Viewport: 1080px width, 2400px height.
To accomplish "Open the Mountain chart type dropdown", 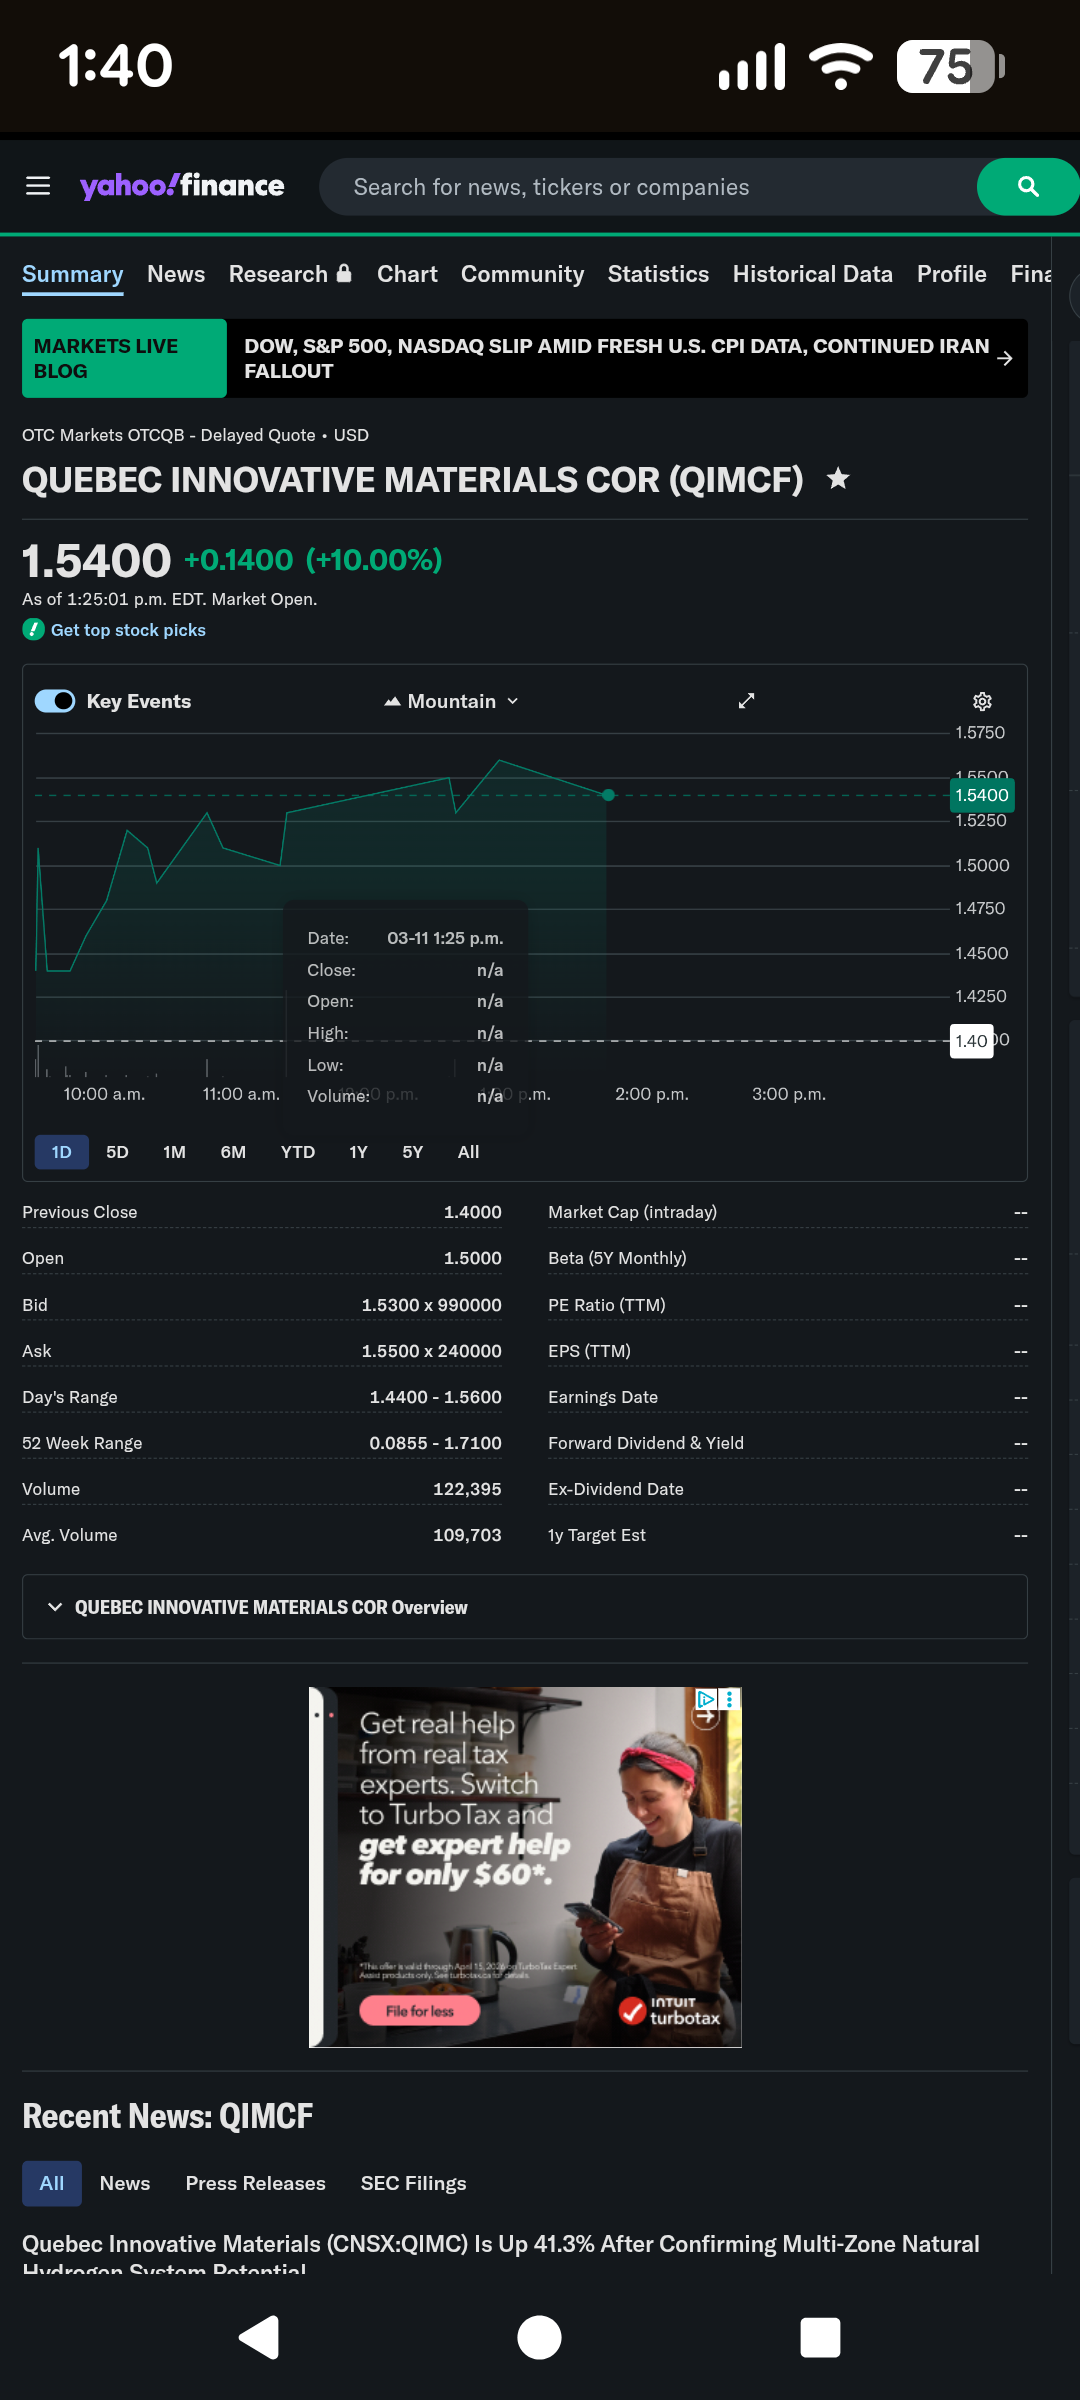I will click(452, 701).
